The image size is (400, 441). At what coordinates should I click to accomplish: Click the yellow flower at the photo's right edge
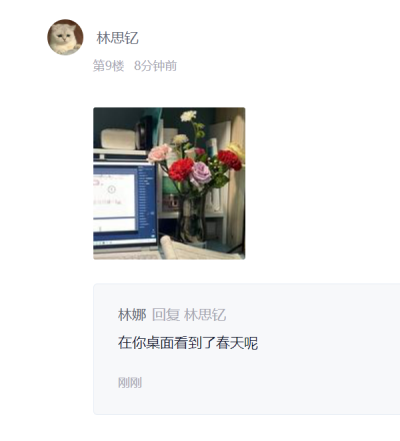coord(237,151)
